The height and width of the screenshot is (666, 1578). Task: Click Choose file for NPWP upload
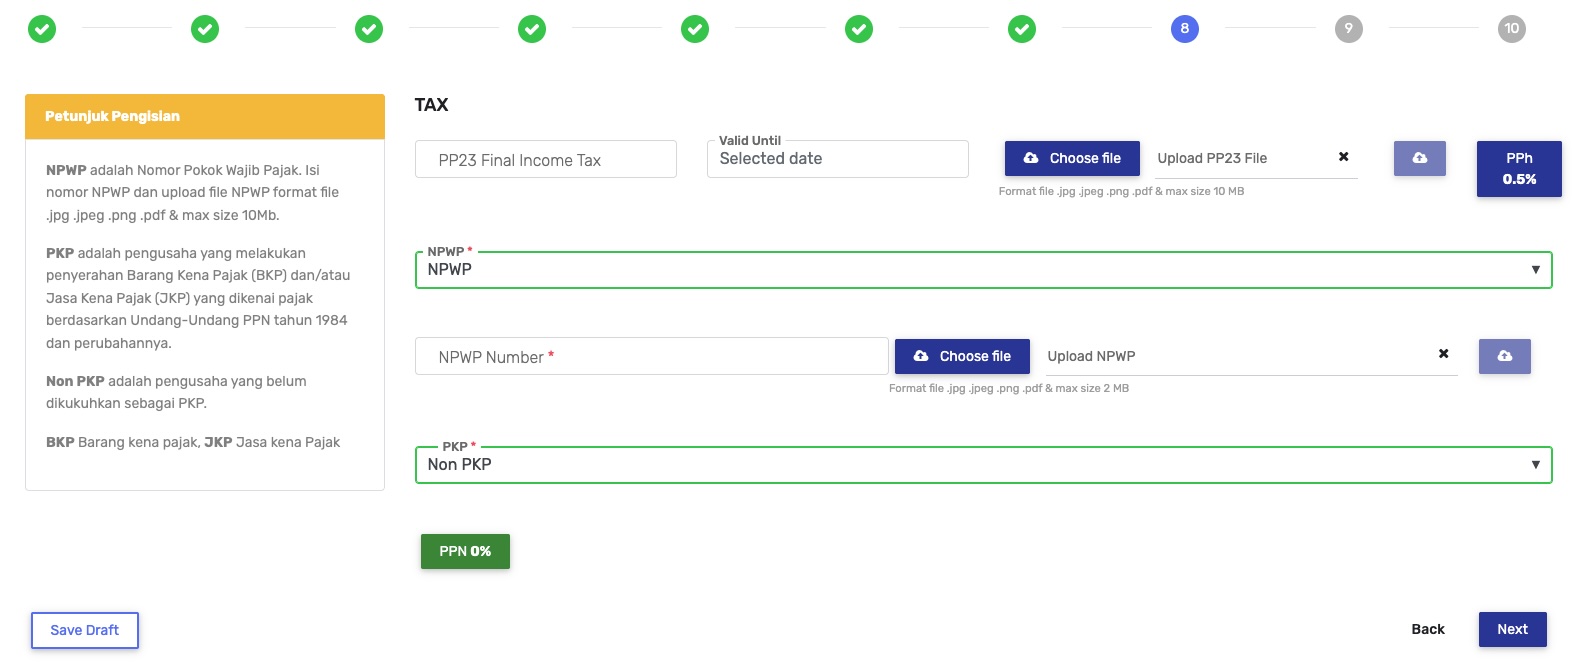point(962,356)
